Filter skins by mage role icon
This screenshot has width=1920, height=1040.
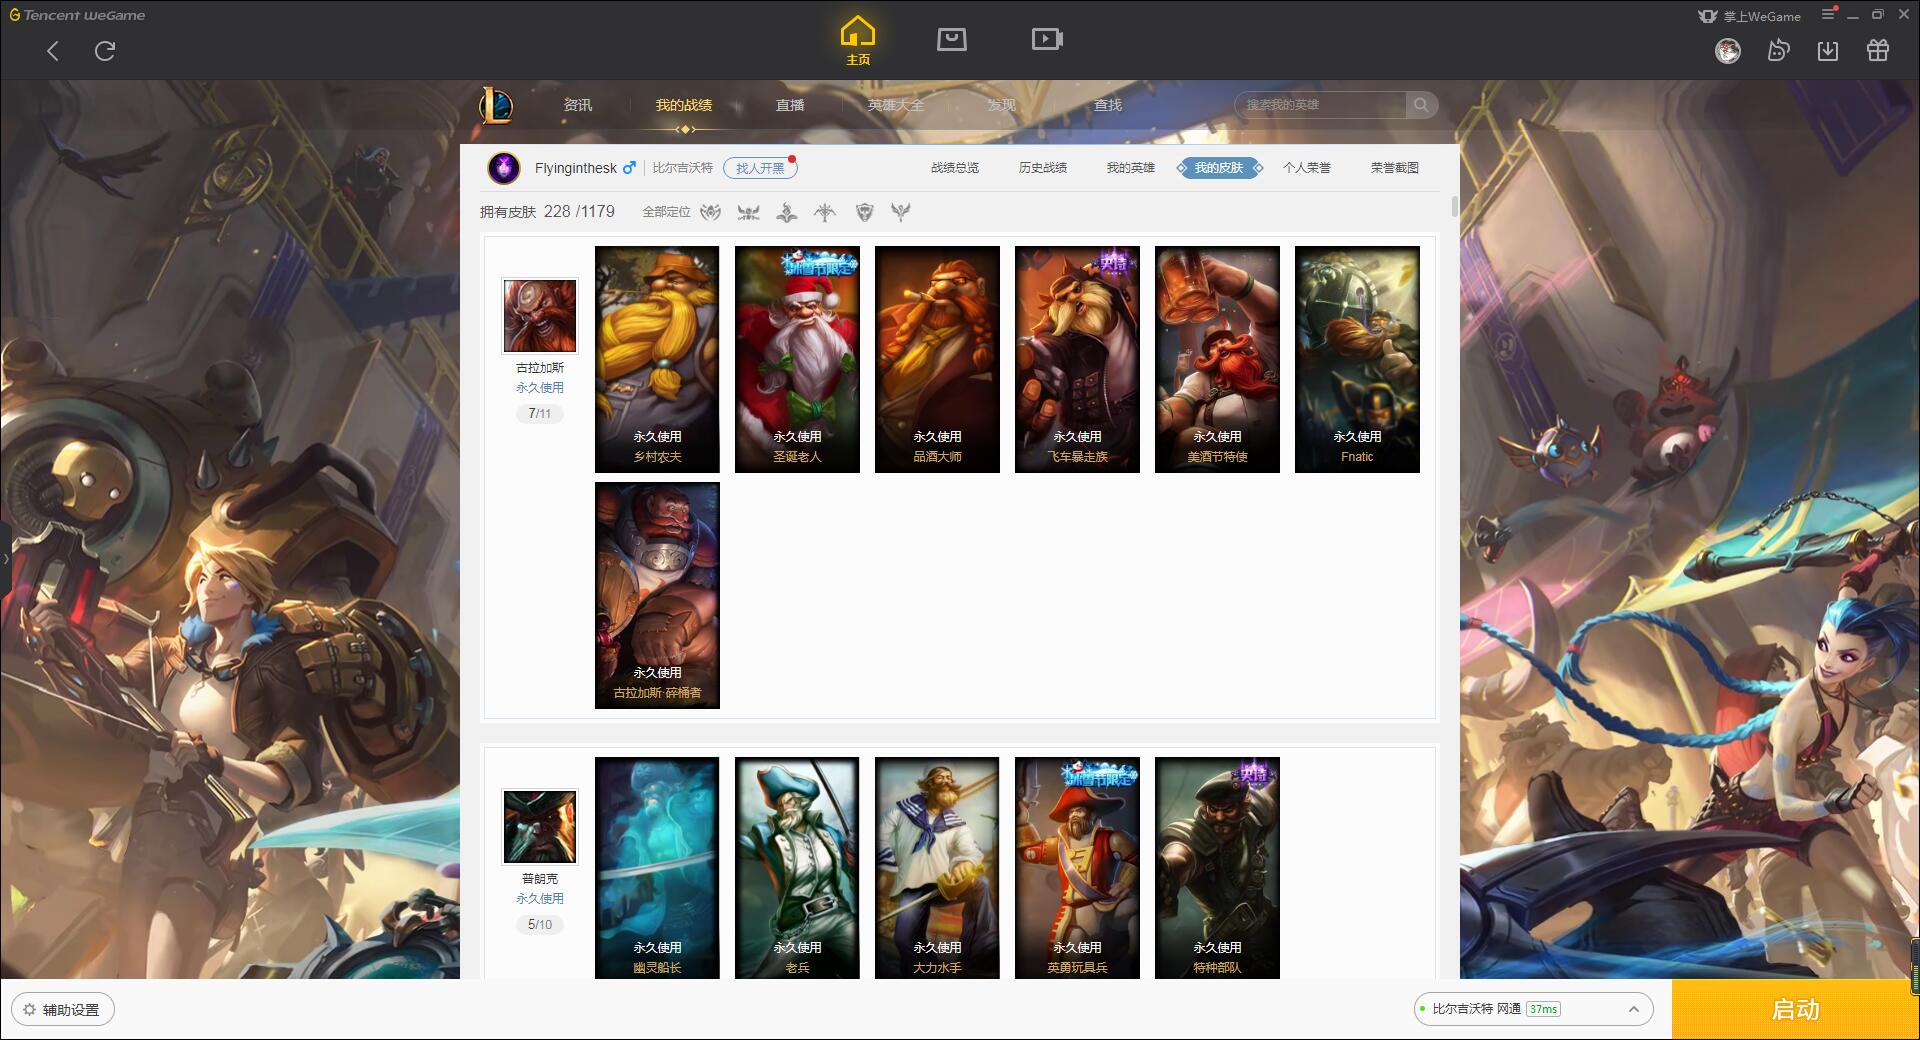[x=787, y=212]
